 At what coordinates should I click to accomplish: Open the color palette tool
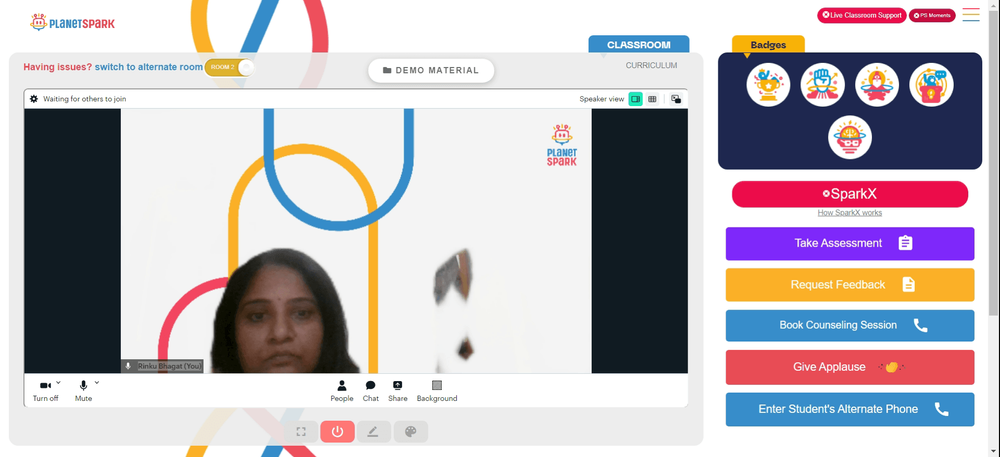click(411, 432)
